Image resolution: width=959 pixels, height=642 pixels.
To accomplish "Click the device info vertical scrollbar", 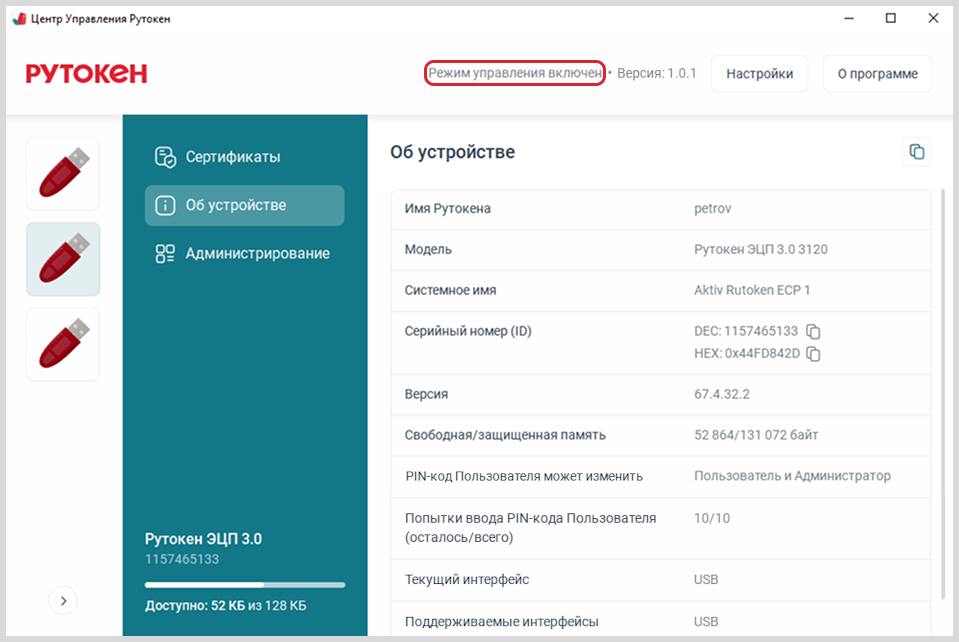I will 942,394.
